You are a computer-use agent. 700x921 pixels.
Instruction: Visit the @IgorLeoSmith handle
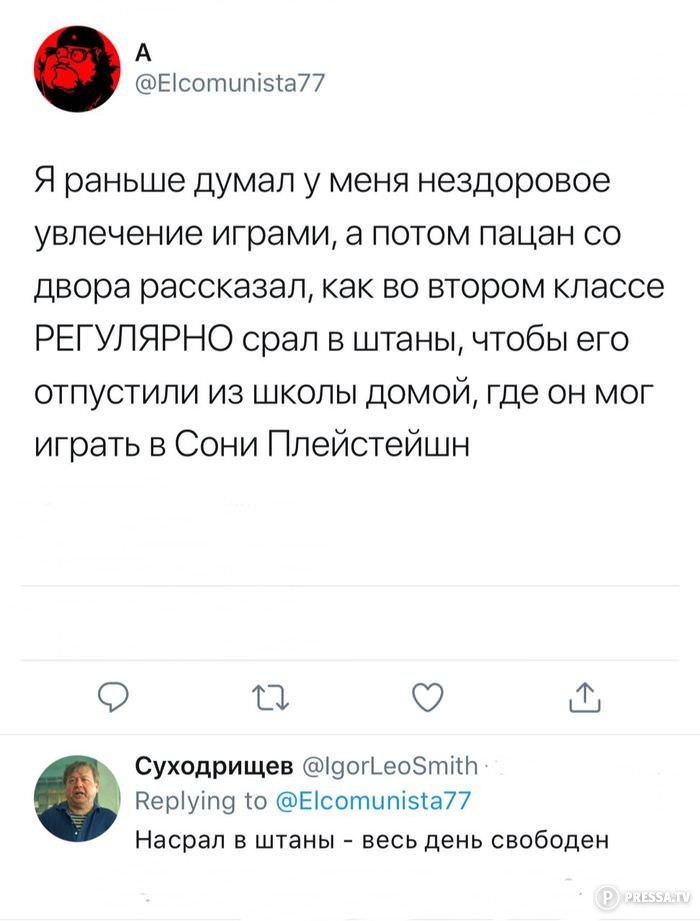(x=388, y=767)
